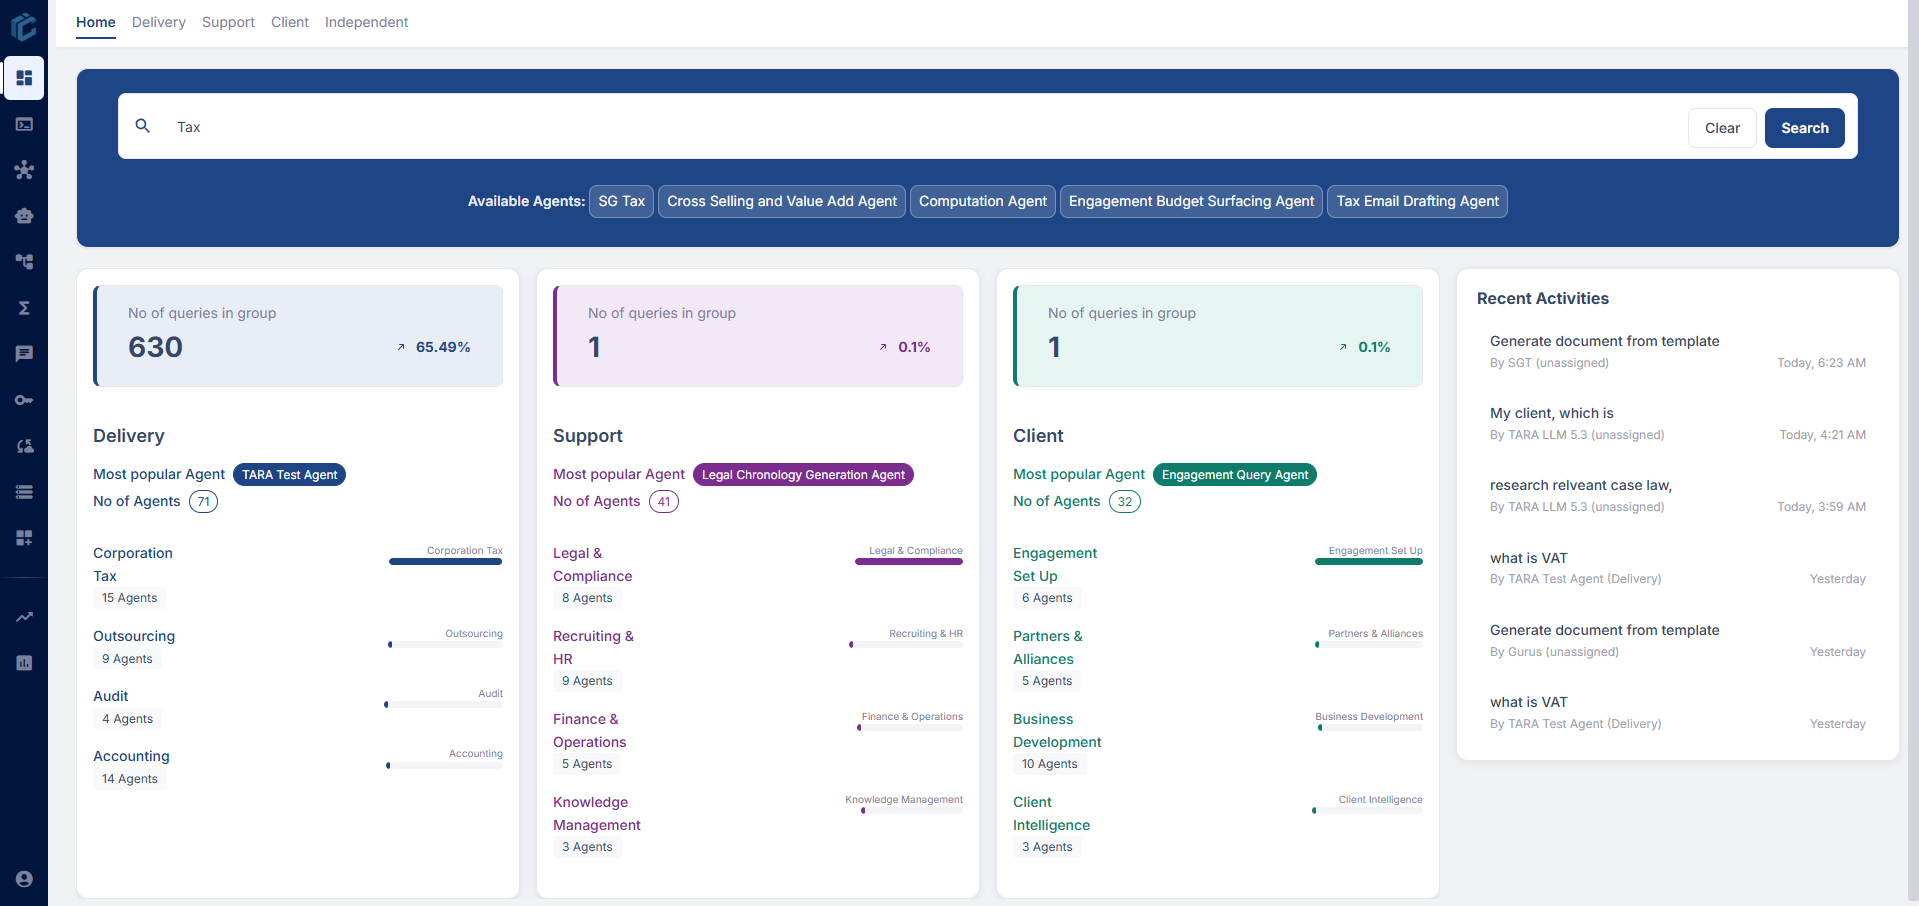The width and height of the screenshot is (1919, 906).
Task: Click the chat message icon in sidebar
Action: coord(24,354)
